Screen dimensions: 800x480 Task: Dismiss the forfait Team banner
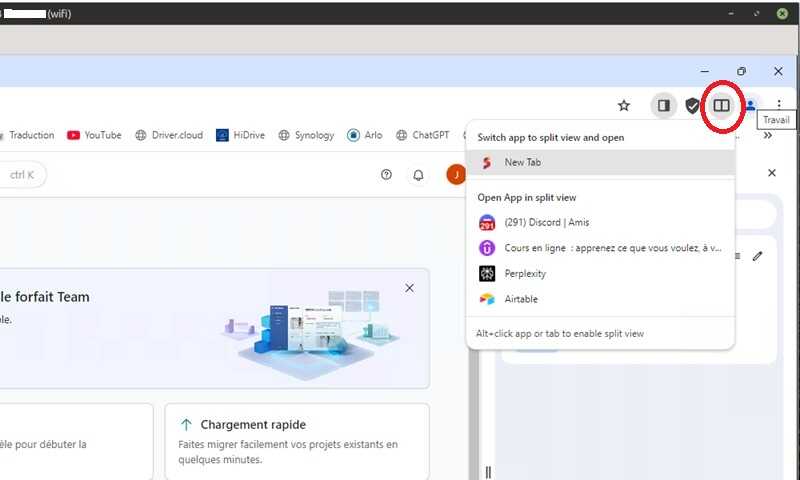409,288
